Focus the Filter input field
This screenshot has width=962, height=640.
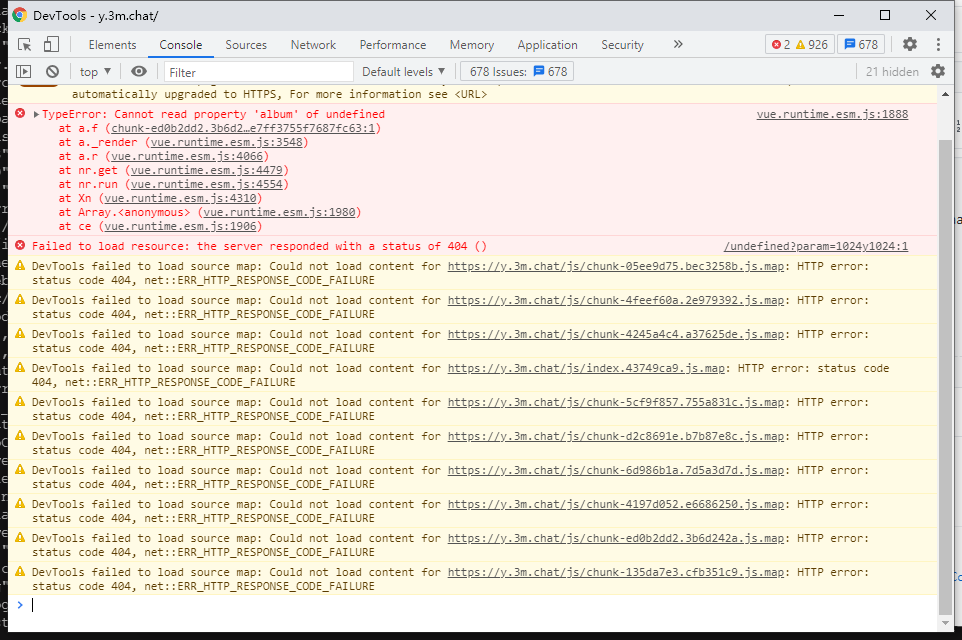click(x=259, y=72)
